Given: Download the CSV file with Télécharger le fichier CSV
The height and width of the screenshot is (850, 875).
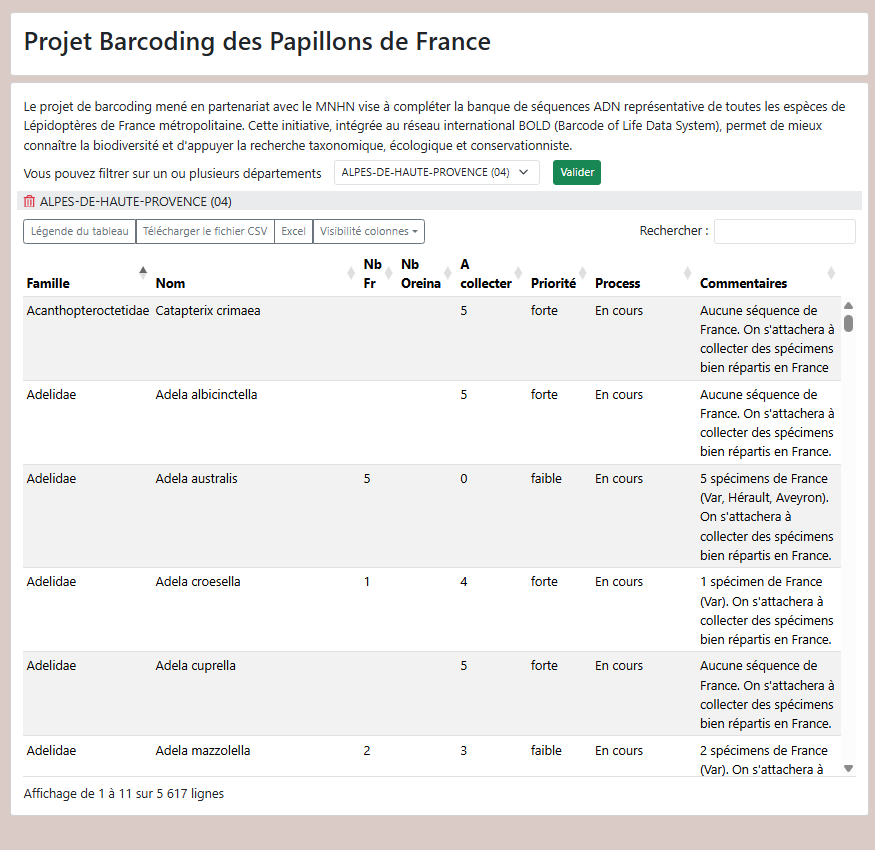Looking at the screenshot, I should [x=205, y=231].
